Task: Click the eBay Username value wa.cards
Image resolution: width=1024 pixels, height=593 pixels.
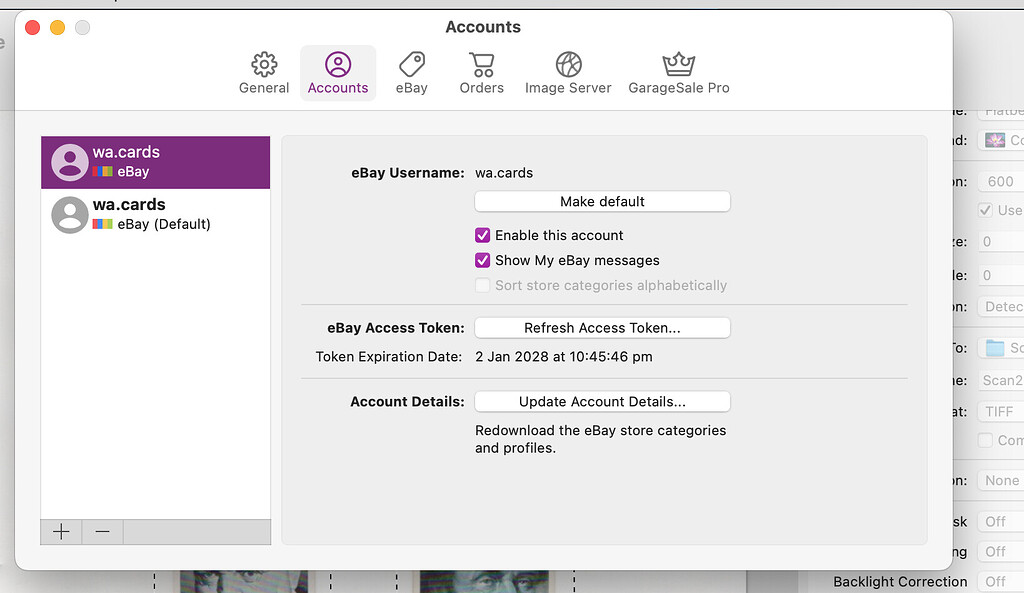Action: pos(504,173)
